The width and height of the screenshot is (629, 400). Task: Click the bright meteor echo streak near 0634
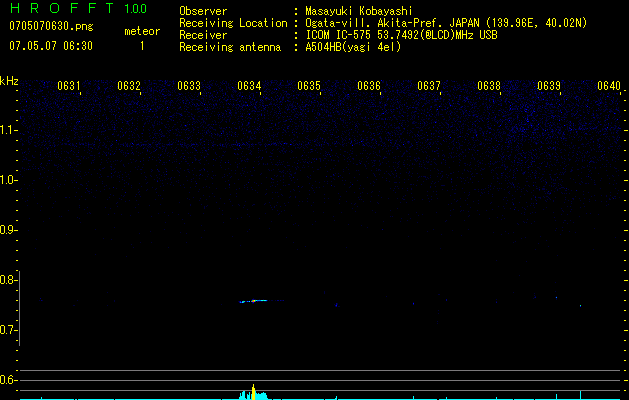(255, 301)
